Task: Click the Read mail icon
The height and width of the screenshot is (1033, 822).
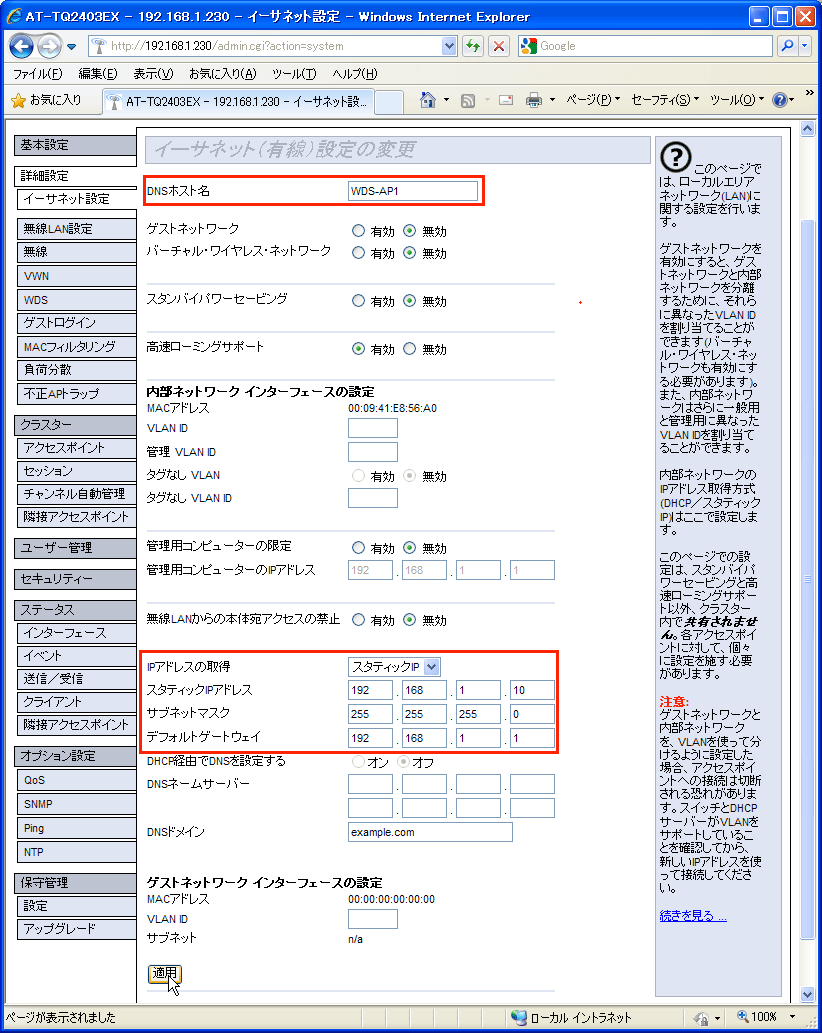Action: pyautogui.click(x=506, y=100)
